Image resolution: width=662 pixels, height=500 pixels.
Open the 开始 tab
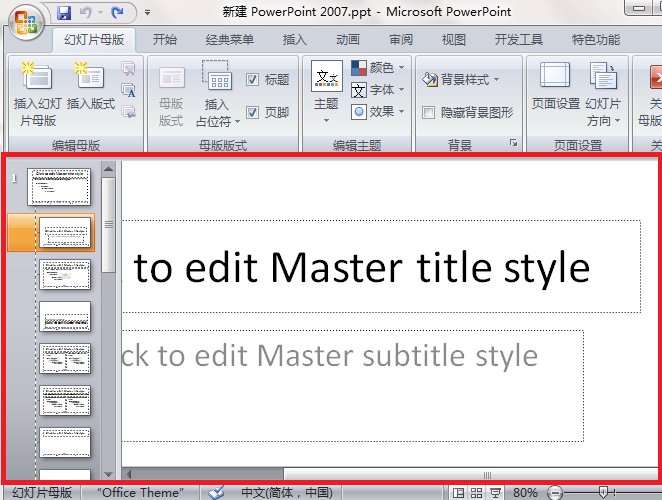pos(165,40)
